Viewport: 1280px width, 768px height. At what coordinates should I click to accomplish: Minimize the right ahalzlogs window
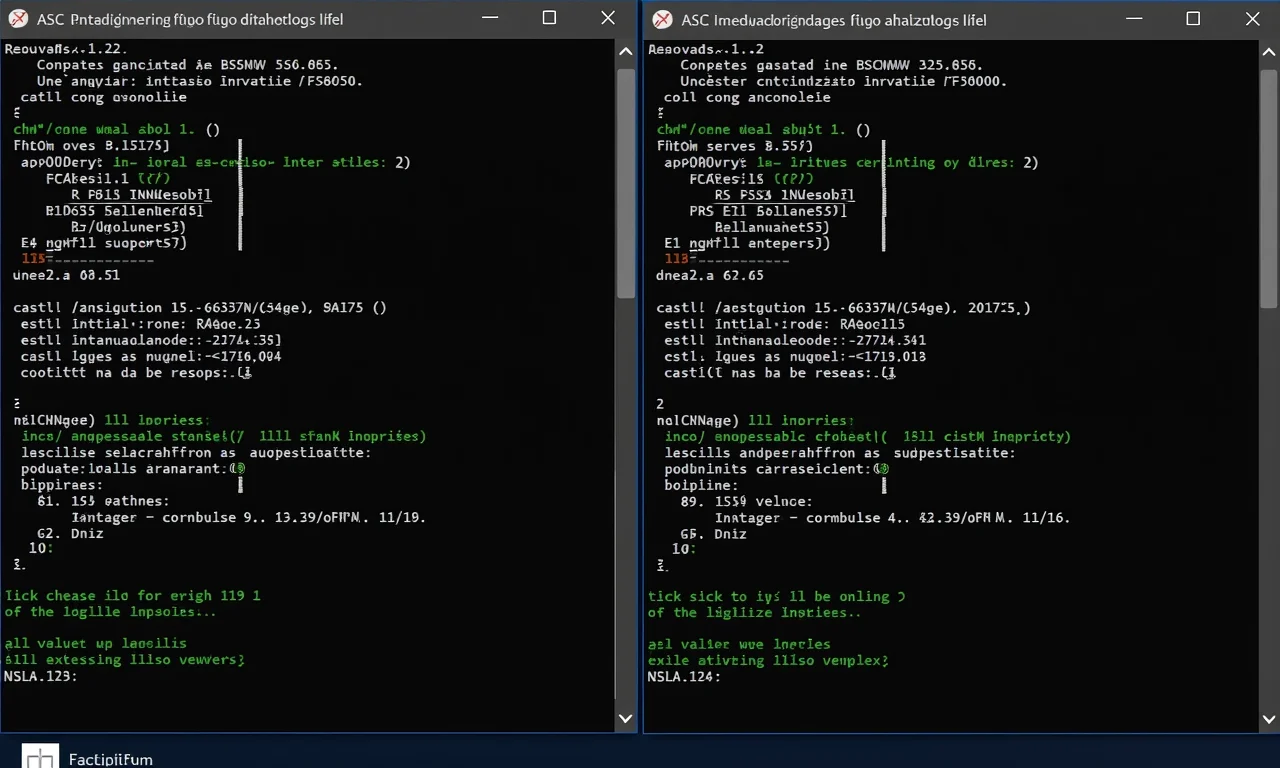(1134, 17)
